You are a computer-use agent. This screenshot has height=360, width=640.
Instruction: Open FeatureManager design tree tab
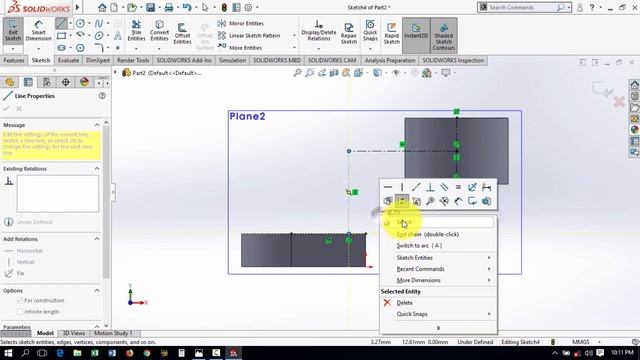pyautogui.click(x=9, y=82)
